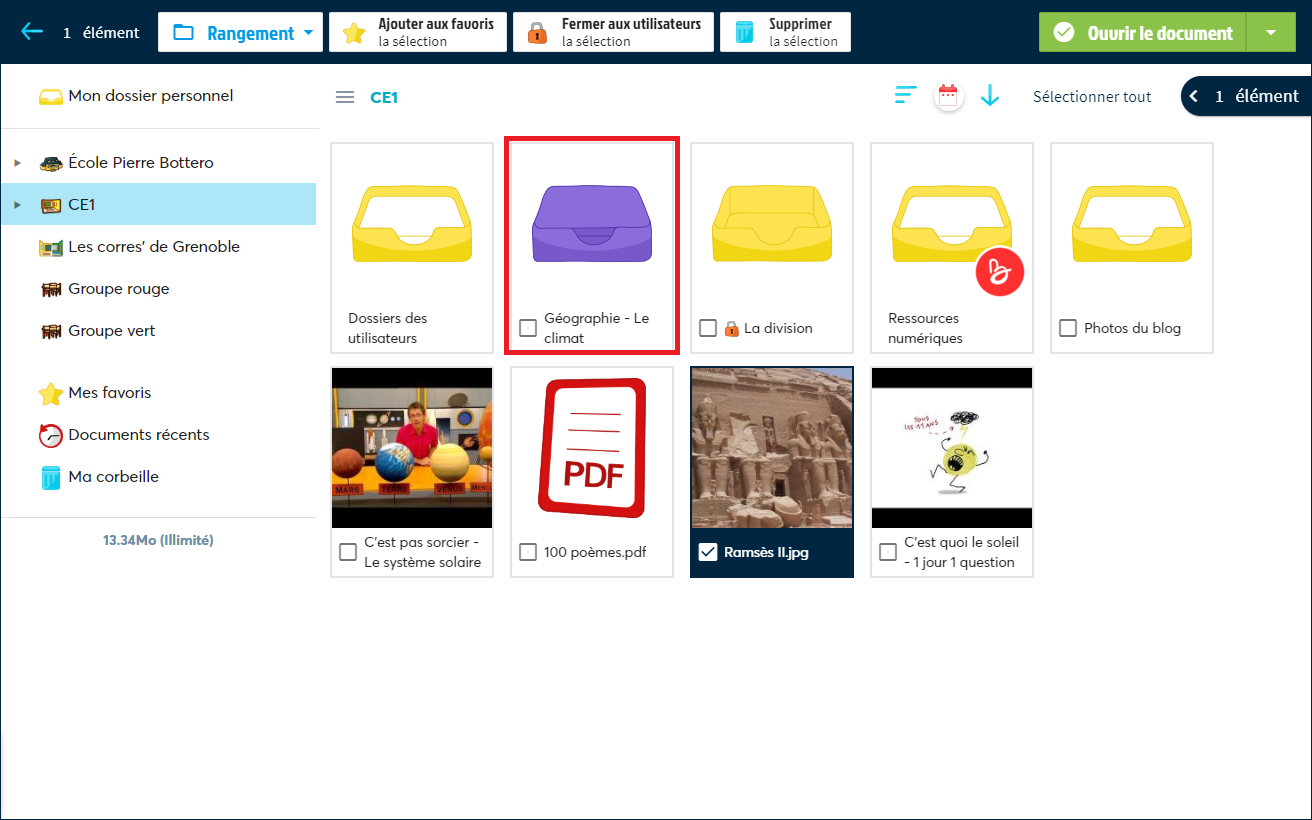Open C'est pas sorcier video thumbnail
The width and height of the screenshot is (1312, 820).
pos(412,447)
